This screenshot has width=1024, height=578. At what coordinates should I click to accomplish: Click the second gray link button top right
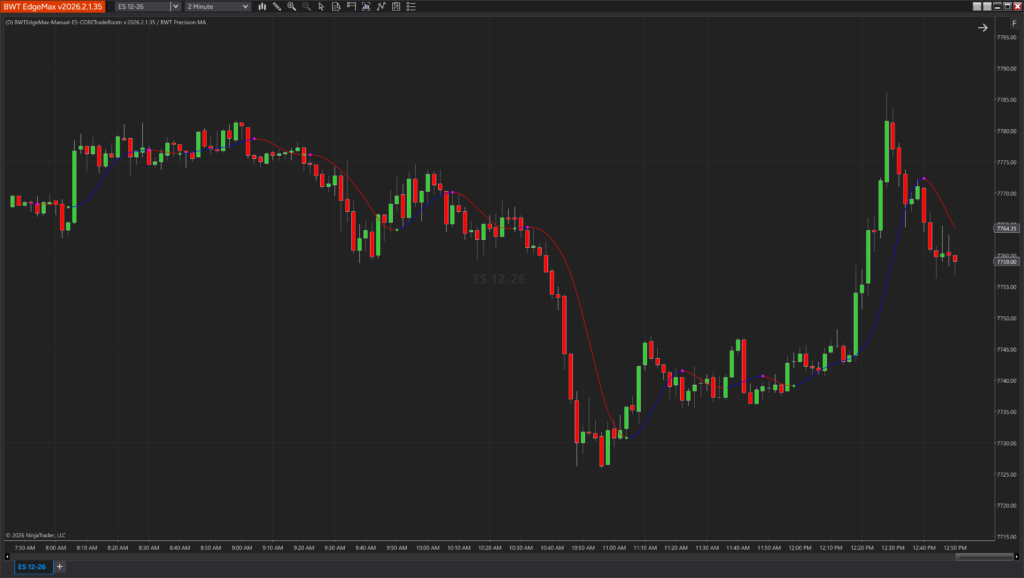[x=987, y=7]
